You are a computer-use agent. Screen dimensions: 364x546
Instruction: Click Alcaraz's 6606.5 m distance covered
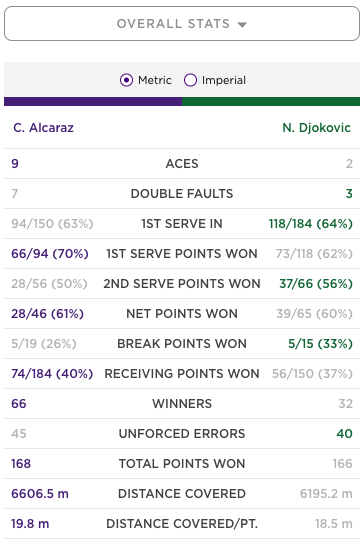(x=40, y=493)
